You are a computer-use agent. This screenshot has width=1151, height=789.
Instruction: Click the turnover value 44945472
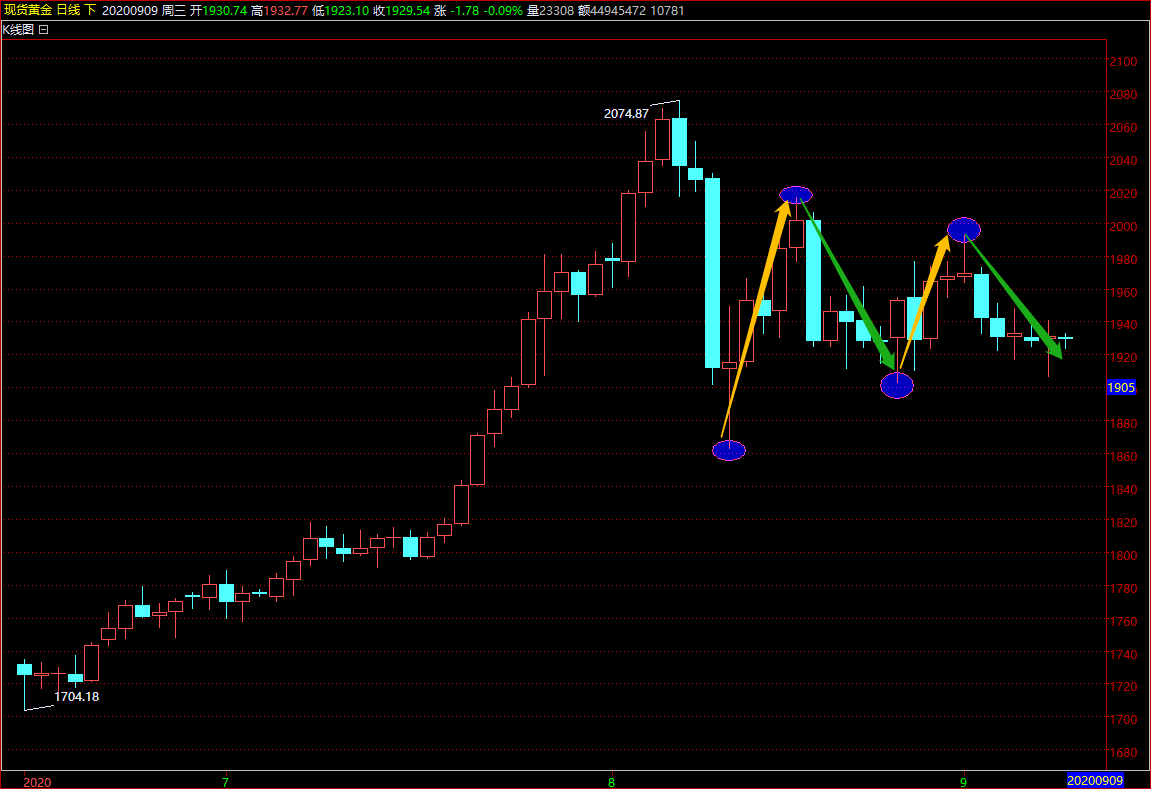[x=619, y=11]
